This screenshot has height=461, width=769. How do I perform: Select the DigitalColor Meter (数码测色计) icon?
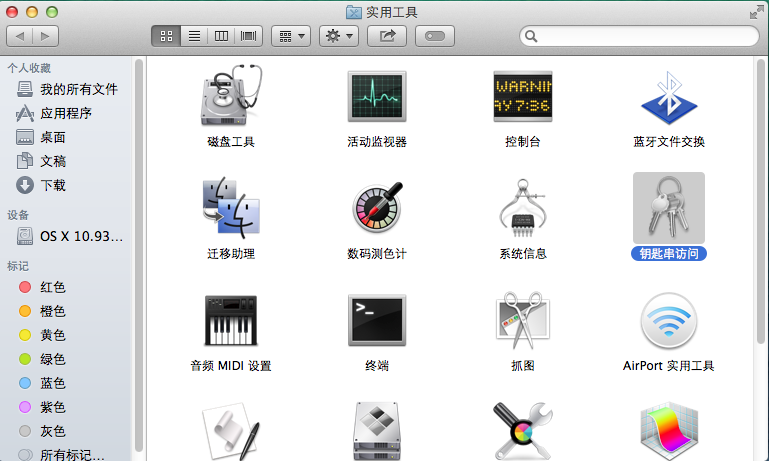tap(377, 207)
